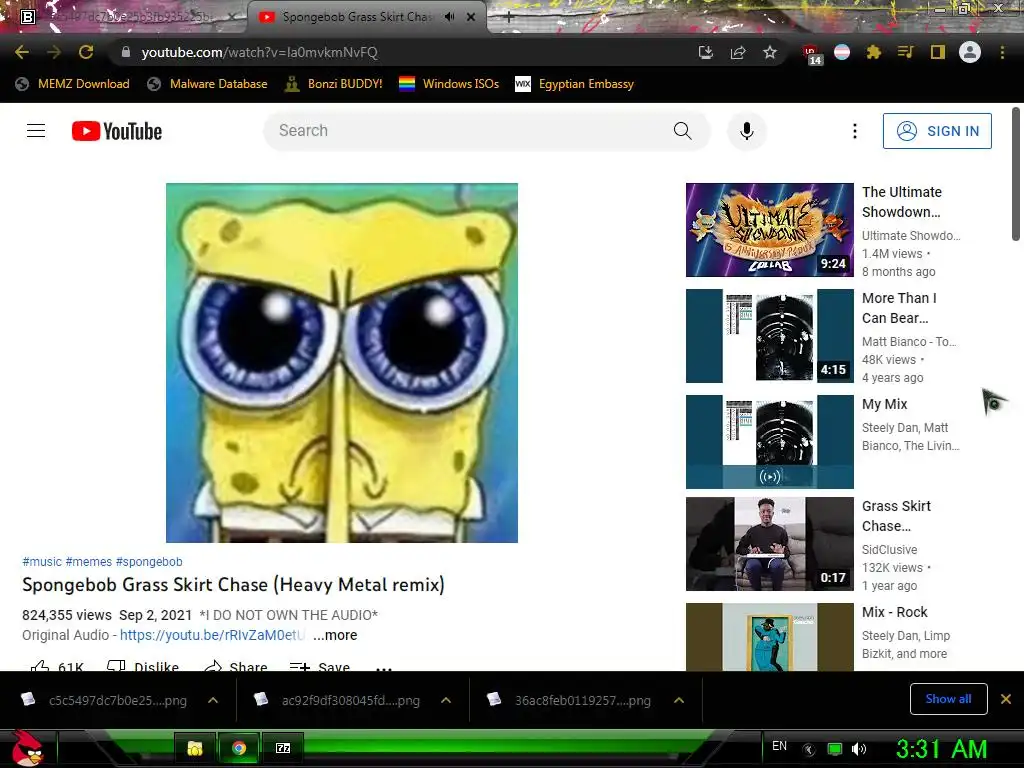The width and height of the screenshot is (1024, 768).
Task: Expand description with ...more
Action: point(335,635)
